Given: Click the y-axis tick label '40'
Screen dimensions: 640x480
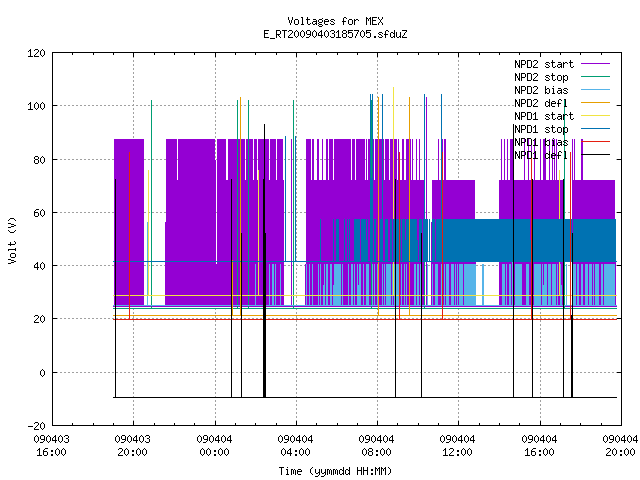Looking at the screenshot, I should [x=39, y=267].
